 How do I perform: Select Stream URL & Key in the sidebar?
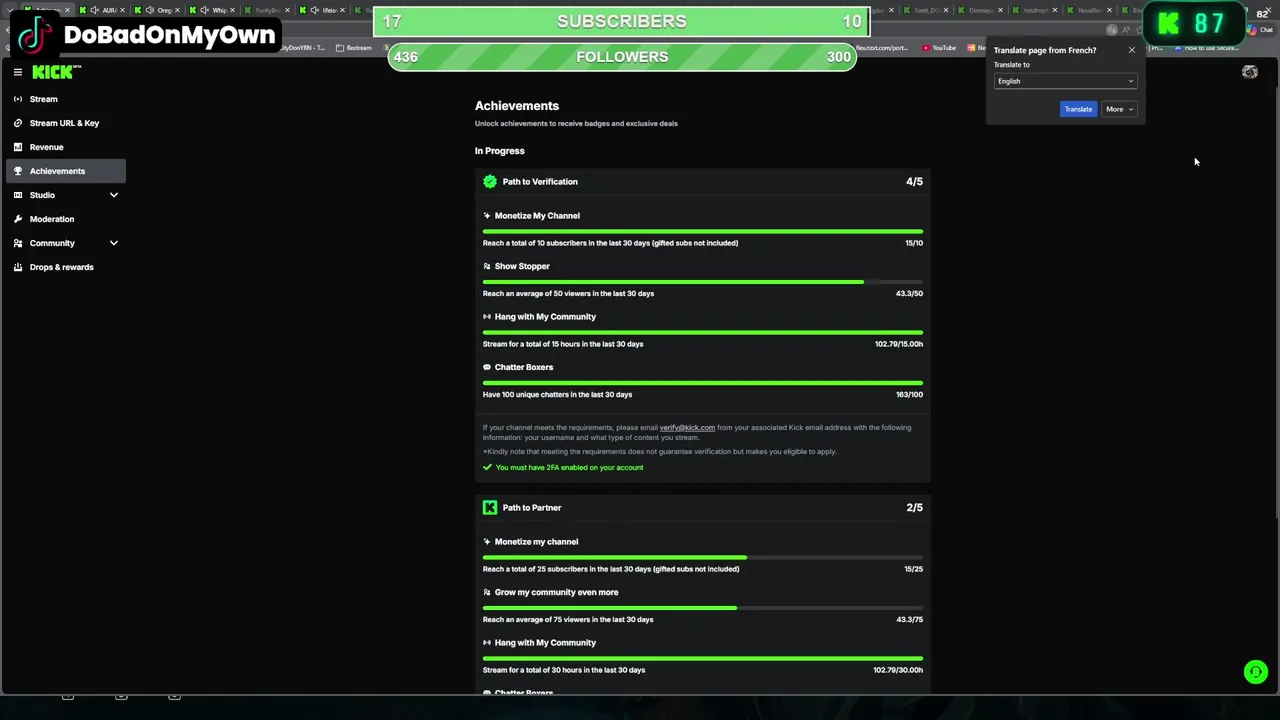point(66,123)
